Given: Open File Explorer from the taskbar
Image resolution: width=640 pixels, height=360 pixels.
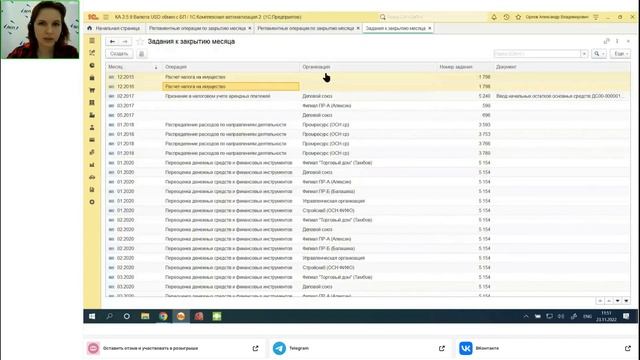Looking at the screenshot, I should pos(145,316).
